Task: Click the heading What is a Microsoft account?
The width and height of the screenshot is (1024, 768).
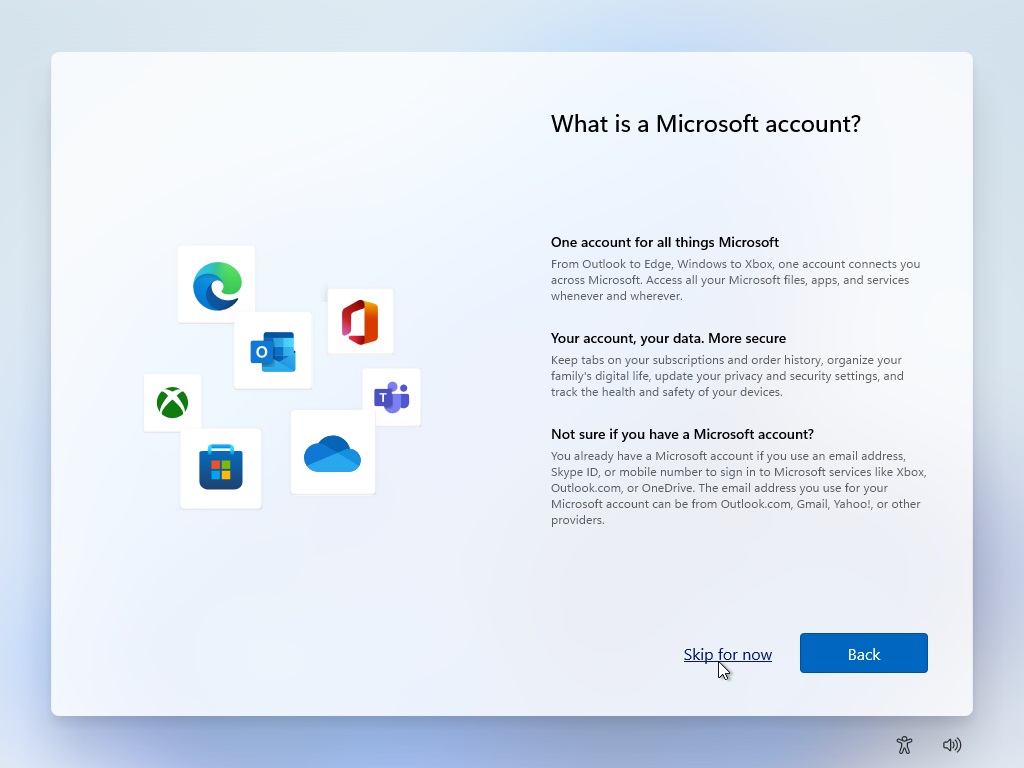Action: pyautogui.click(x=706, y=123)
